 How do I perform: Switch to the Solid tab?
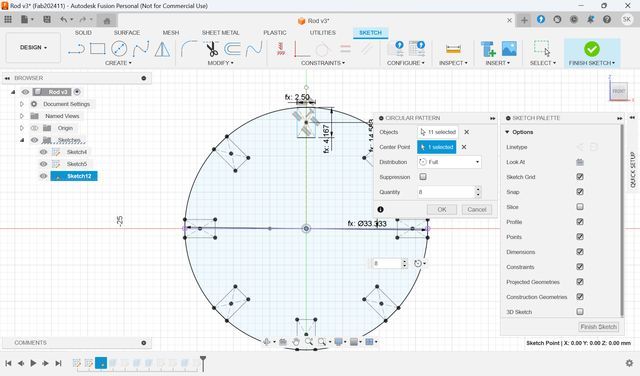[x=83, y=33]
